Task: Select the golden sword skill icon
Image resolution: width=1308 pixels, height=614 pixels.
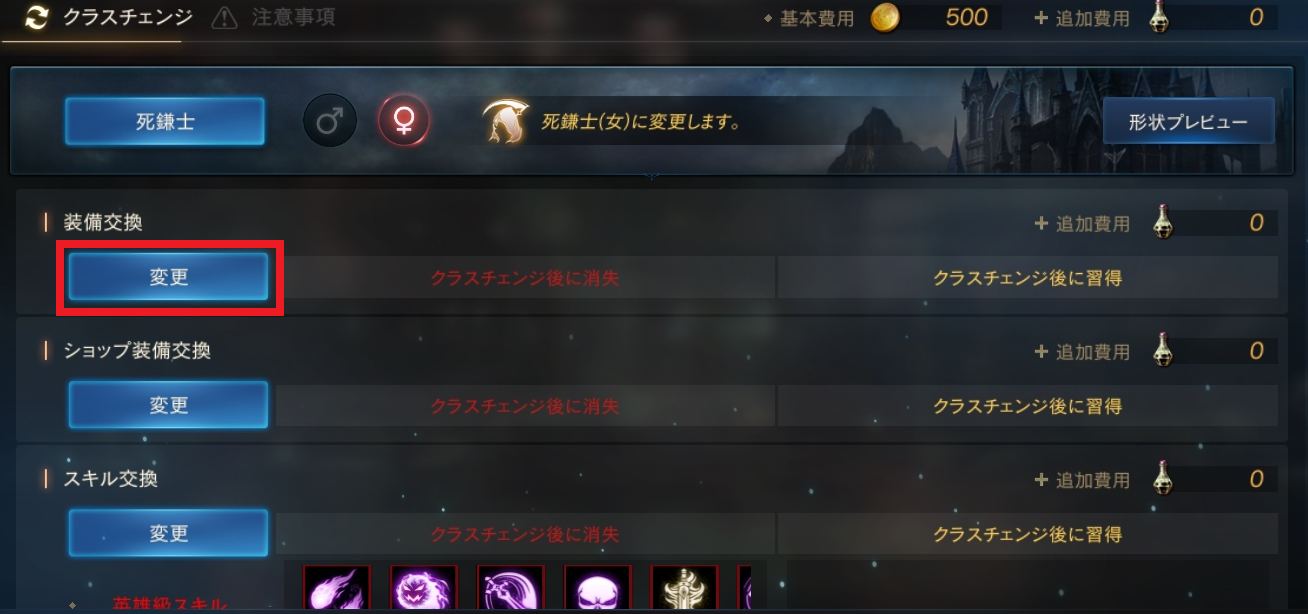Action: pos(685,589)
